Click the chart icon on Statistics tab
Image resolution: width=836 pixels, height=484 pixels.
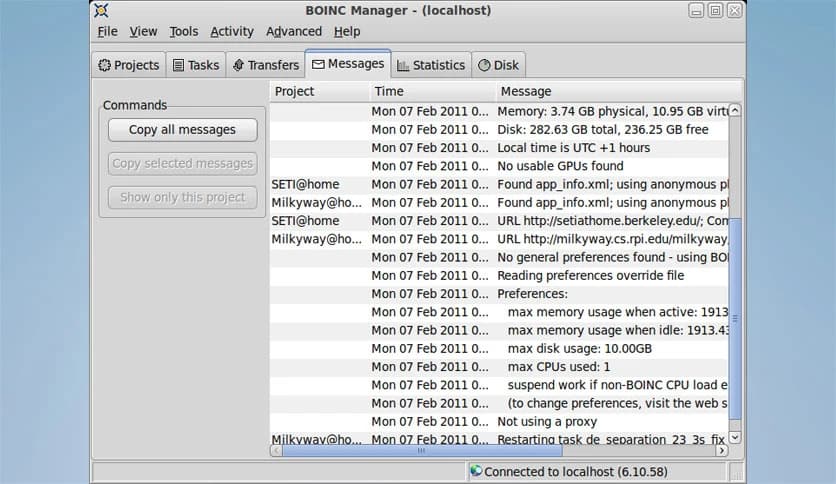(403, 66)
